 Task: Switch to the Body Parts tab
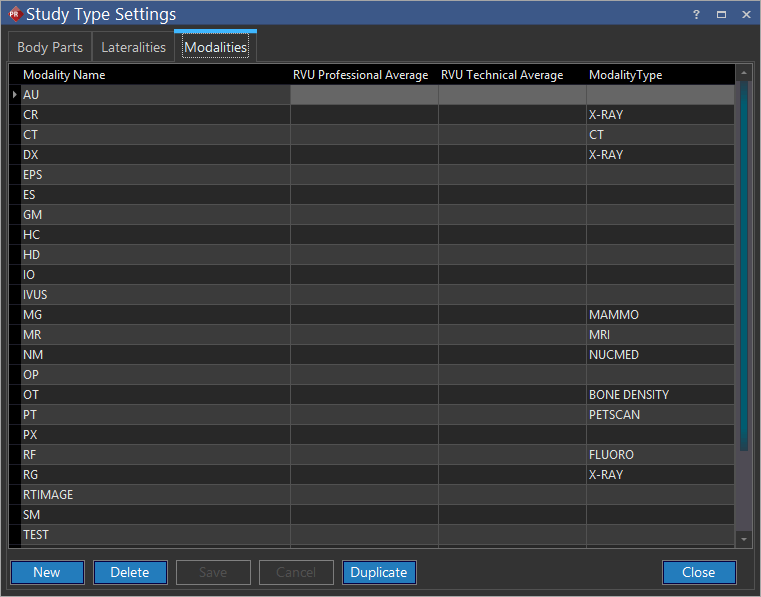pos(50,47)
